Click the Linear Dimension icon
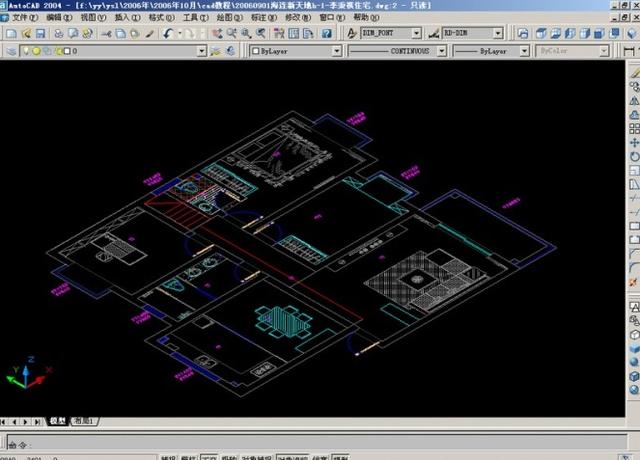 (629, 51)
